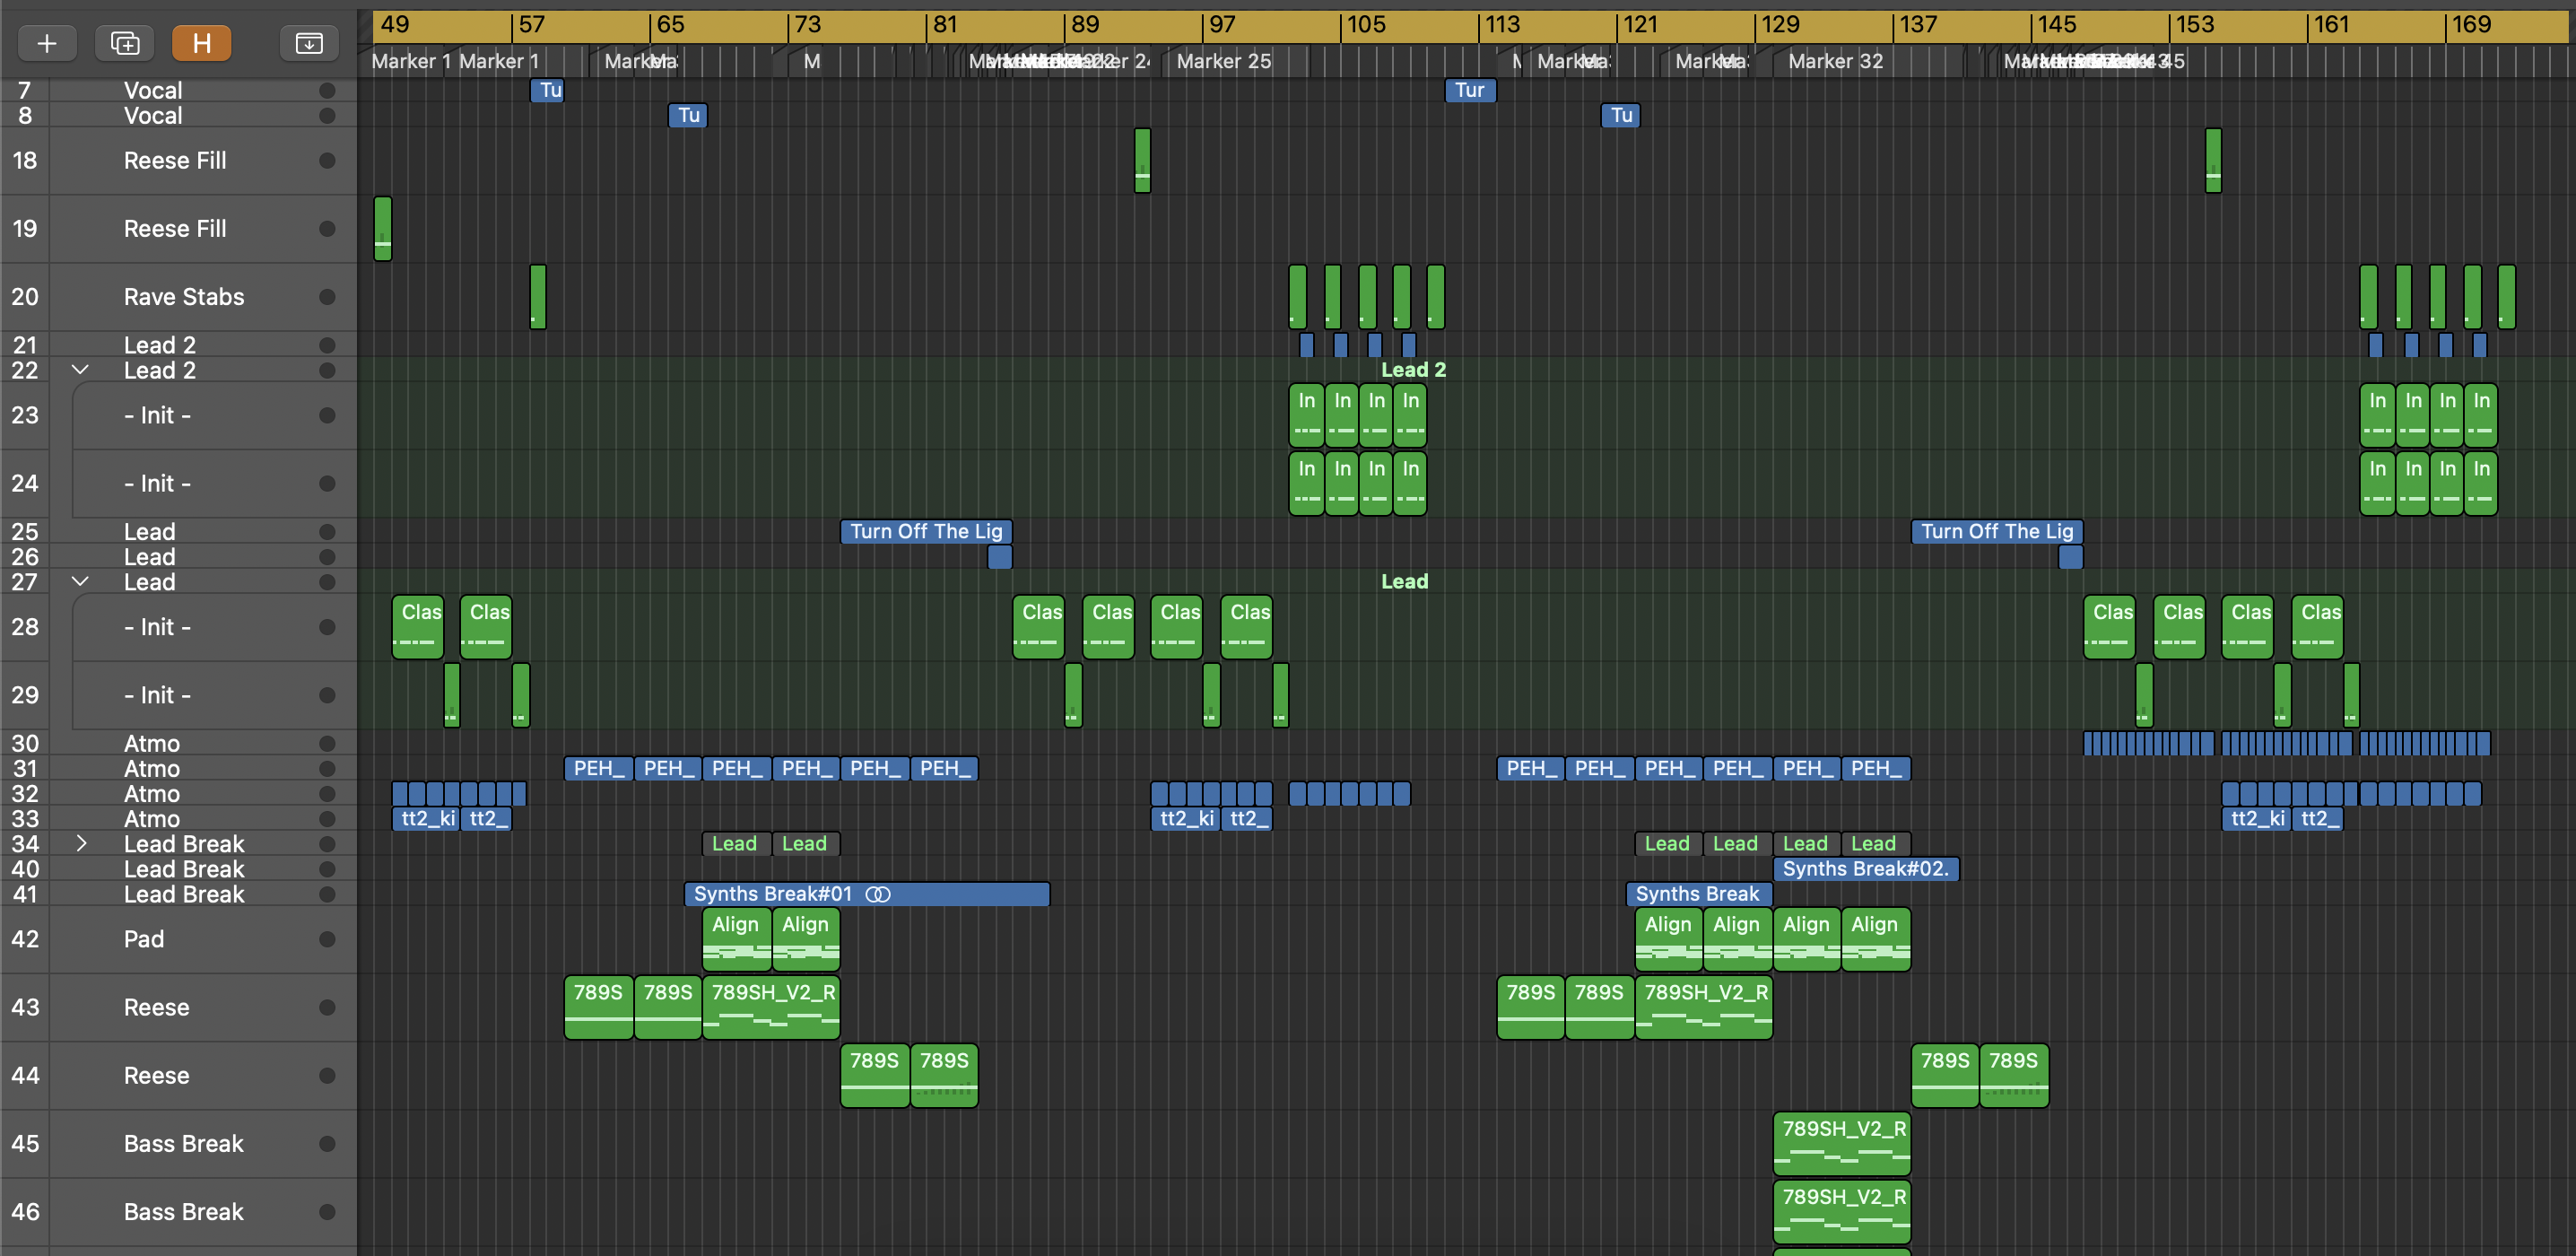This screenshot has width=2576, height=1256.
Task: Click the add new track plus button
Action: click(x=47, y=43)
